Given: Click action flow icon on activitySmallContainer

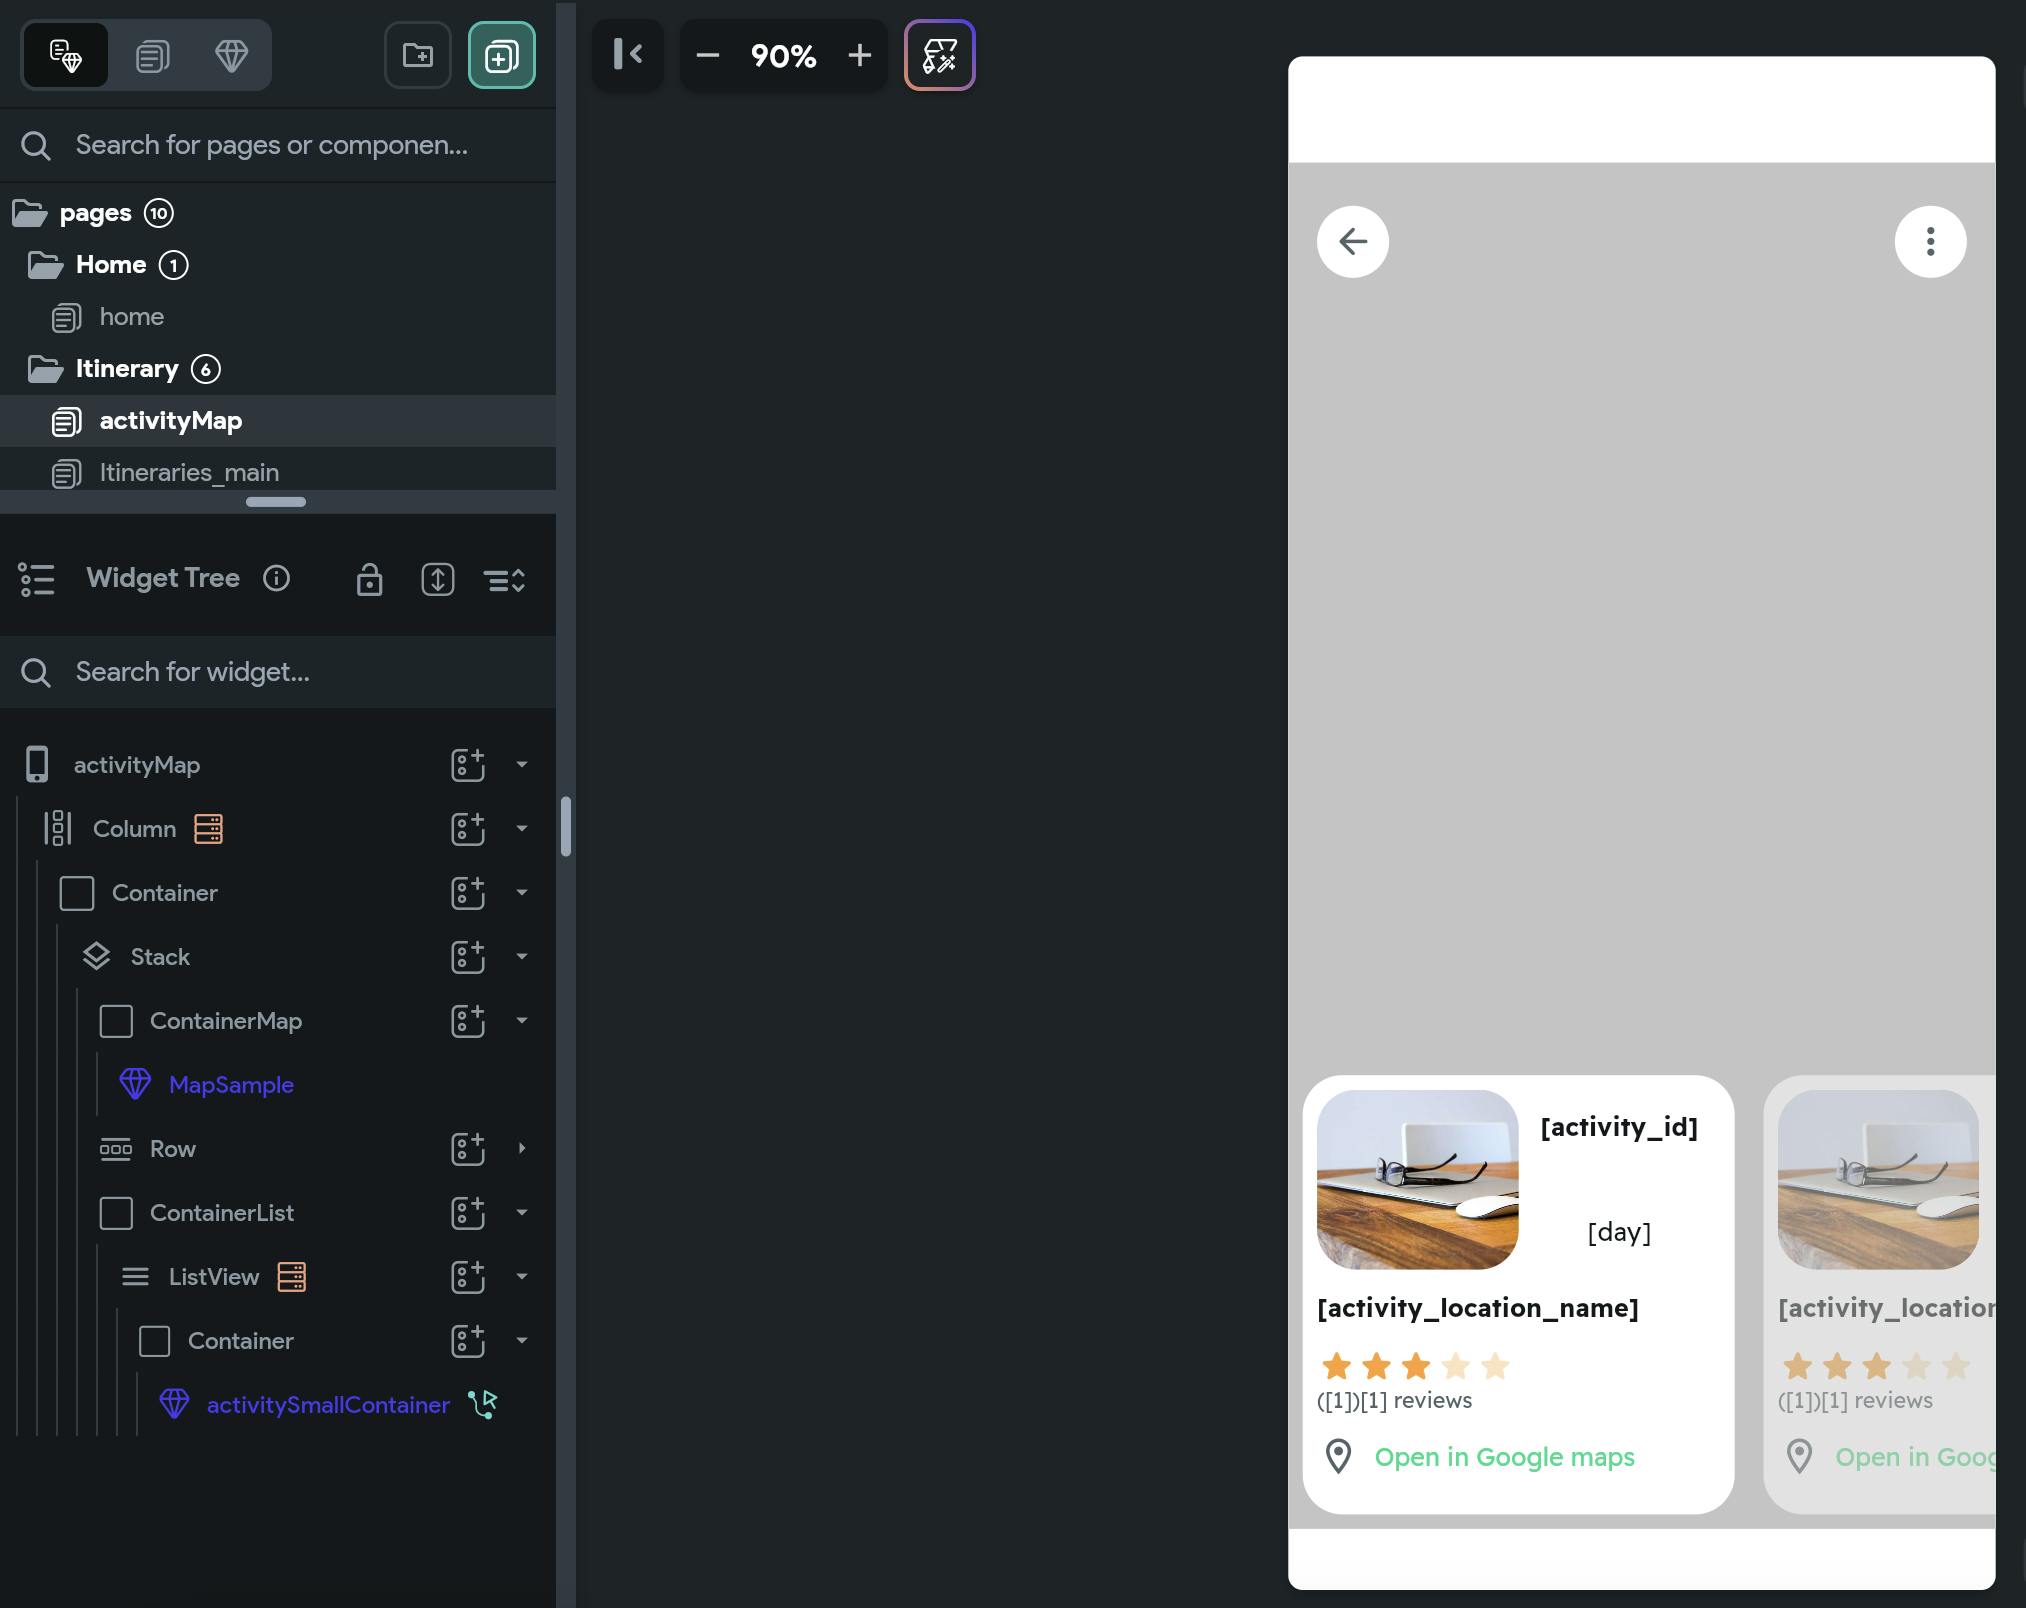Looking at the screenshot, I should (x=483, y=1404).
